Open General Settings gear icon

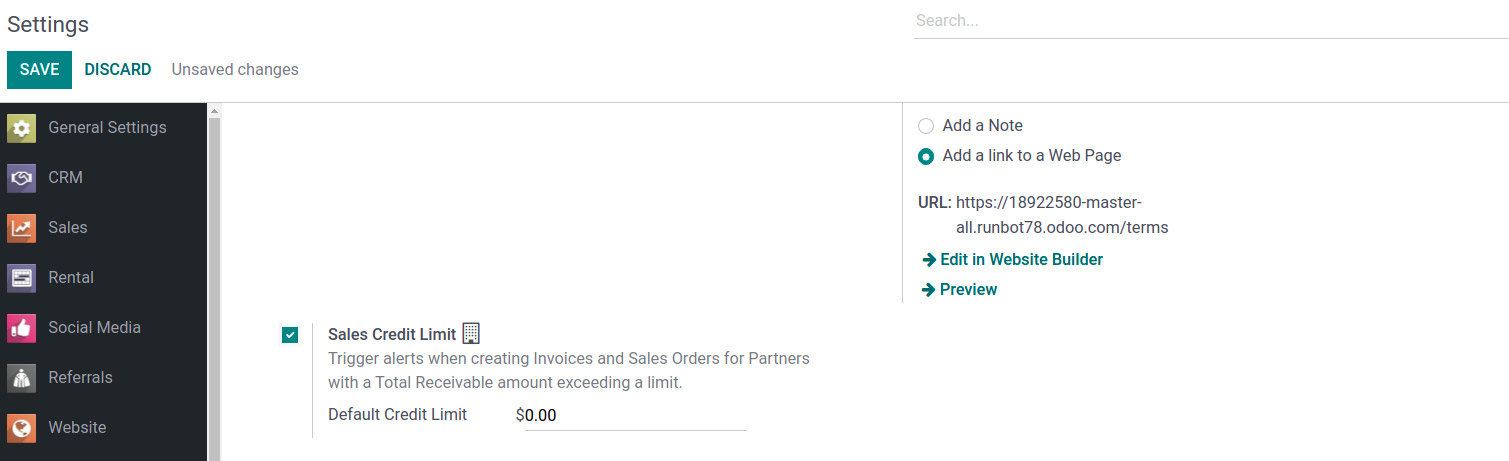pos(21,128)
